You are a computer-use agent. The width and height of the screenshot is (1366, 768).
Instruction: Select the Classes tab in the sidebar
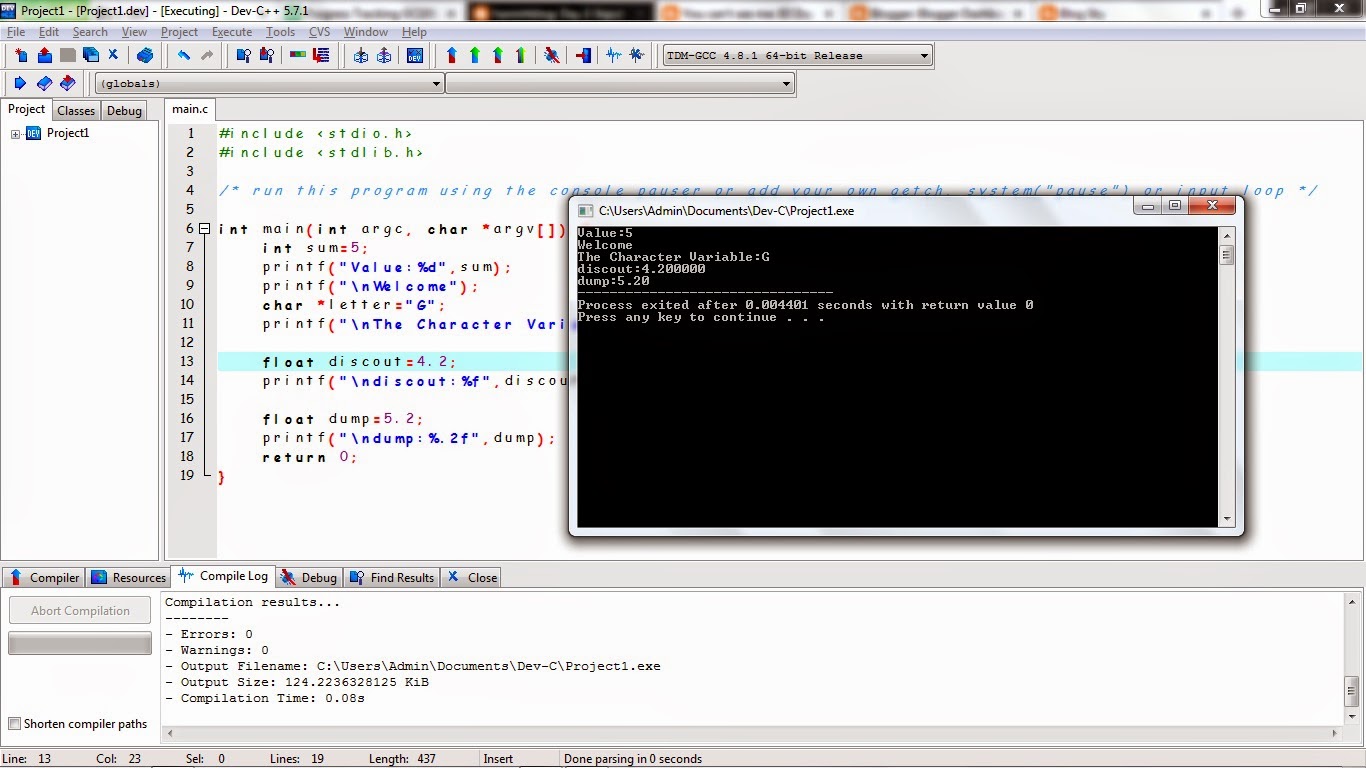tap(76, 110)
